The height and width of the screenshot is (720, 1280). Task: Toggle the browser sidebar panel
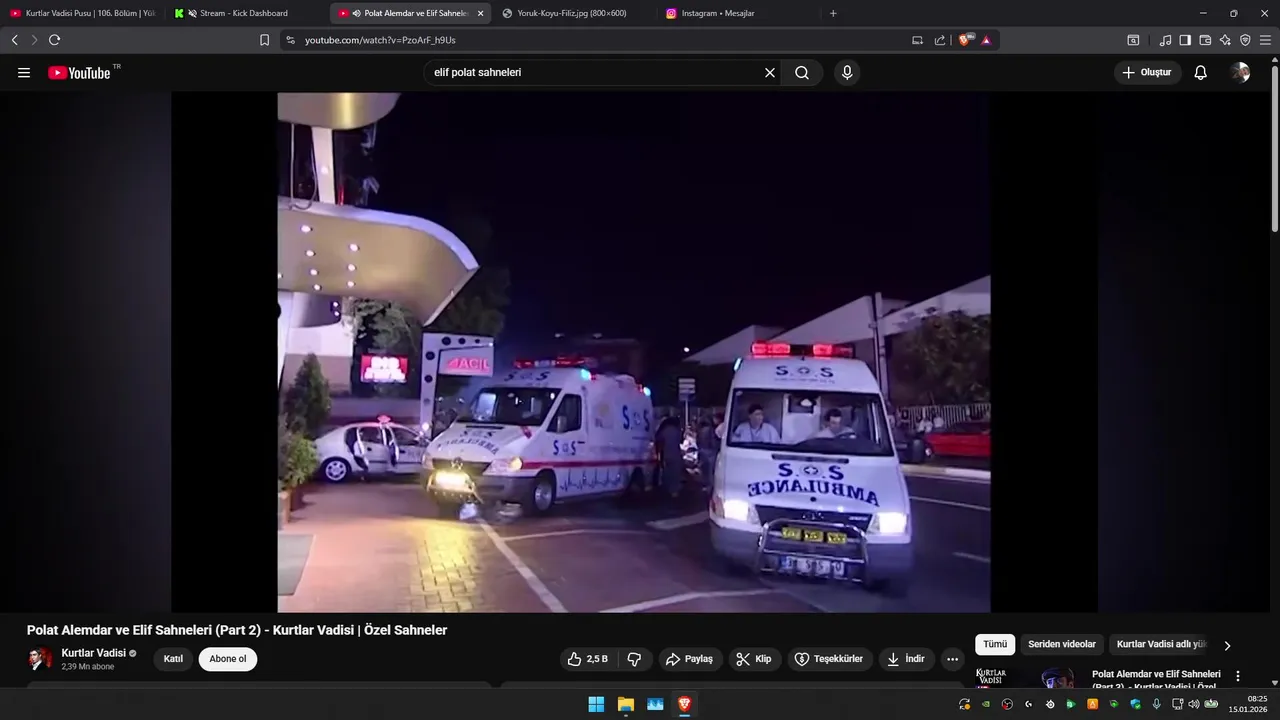click(x=1185, y=40)
